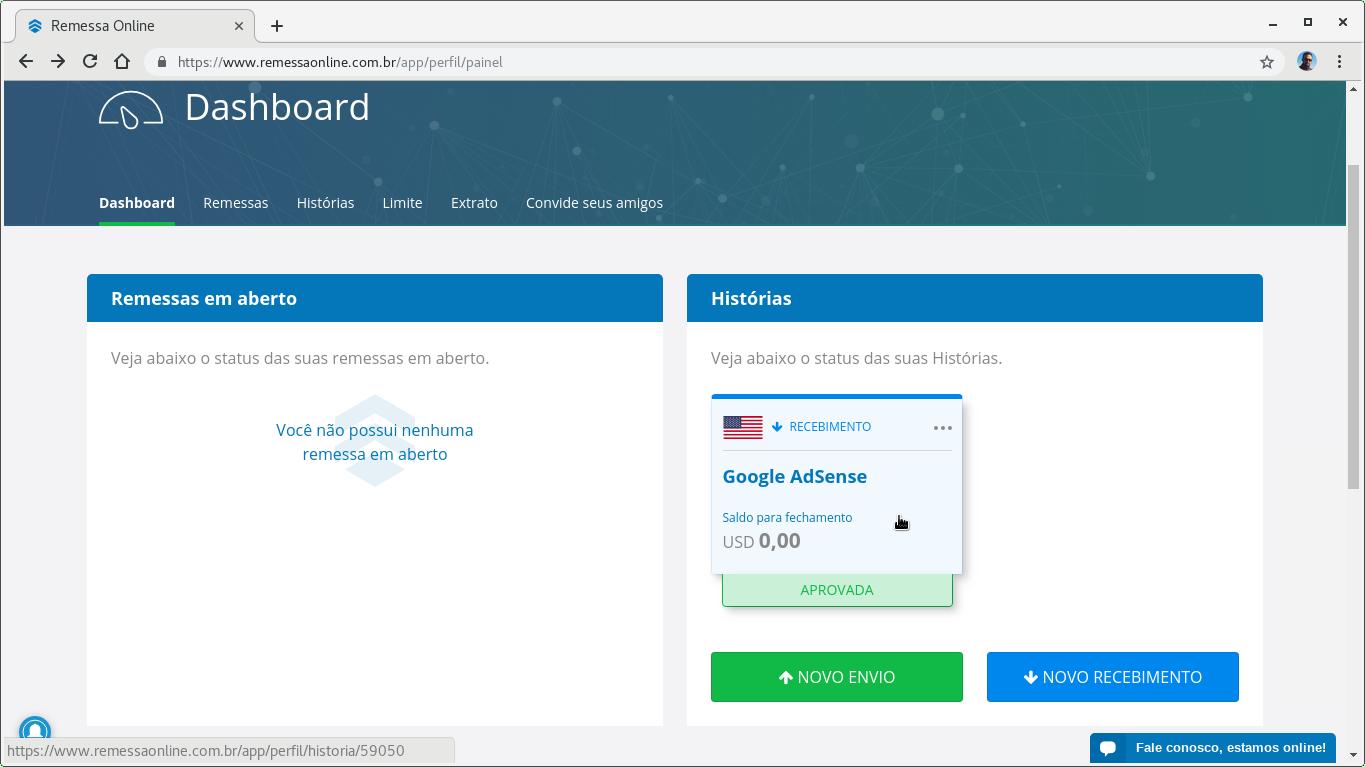Go to the browser home icon

(122, 61)
